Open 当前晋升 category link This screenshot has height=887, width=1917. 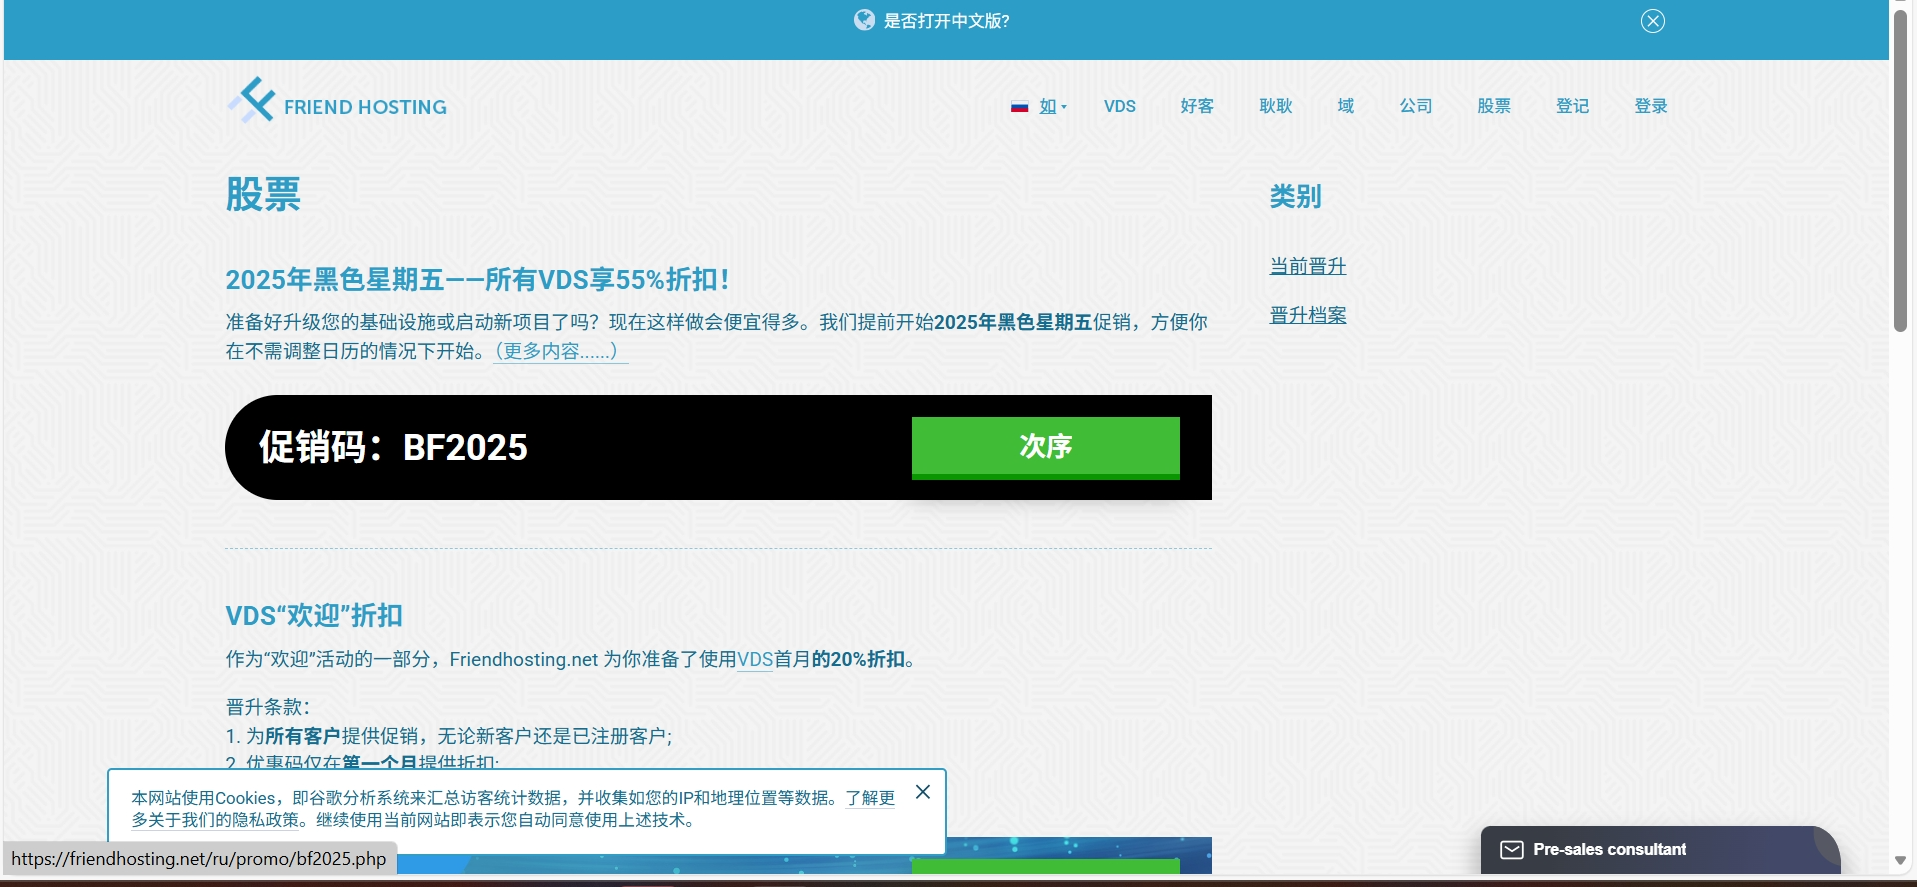[1307, 266]
